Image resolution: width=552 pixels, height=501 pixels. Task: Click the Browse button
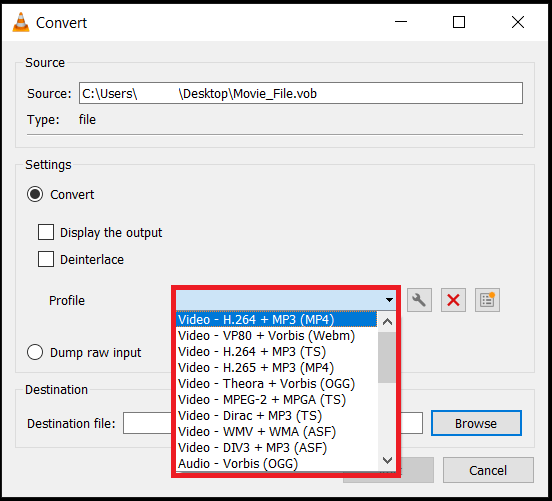[x=476, y=423]
